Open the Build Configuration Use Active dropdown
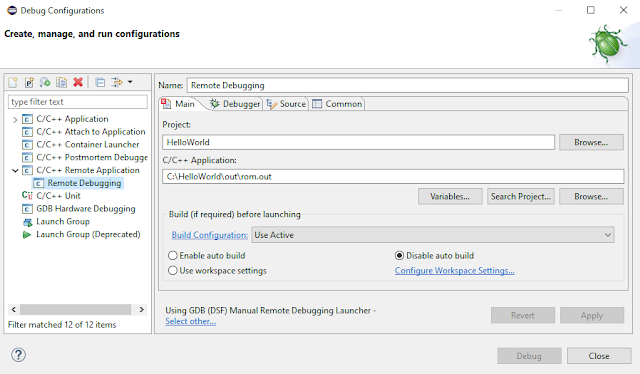Screen dimensions: 640x374 pos(433,235)
